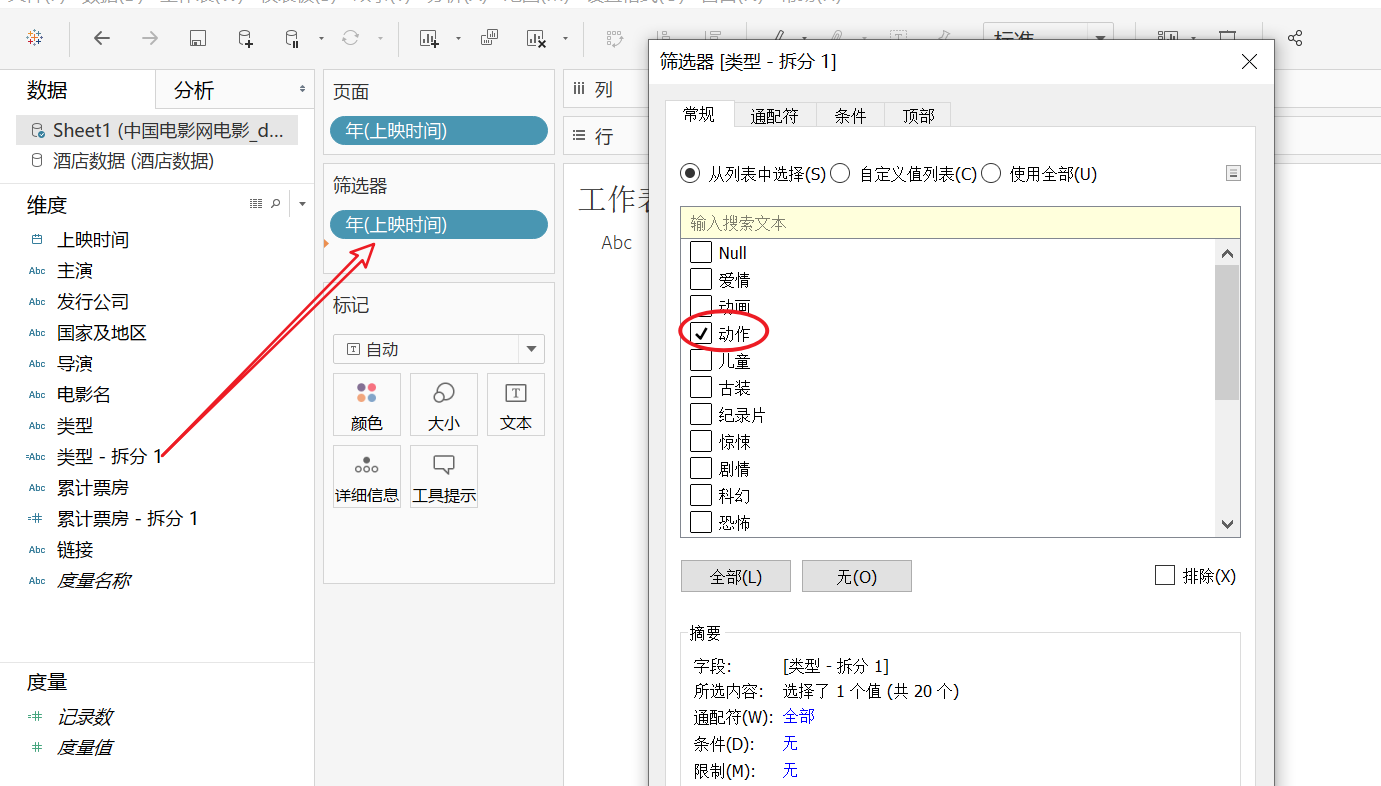
Task: Click the presentation mode icon
Action: (1228, 38)
